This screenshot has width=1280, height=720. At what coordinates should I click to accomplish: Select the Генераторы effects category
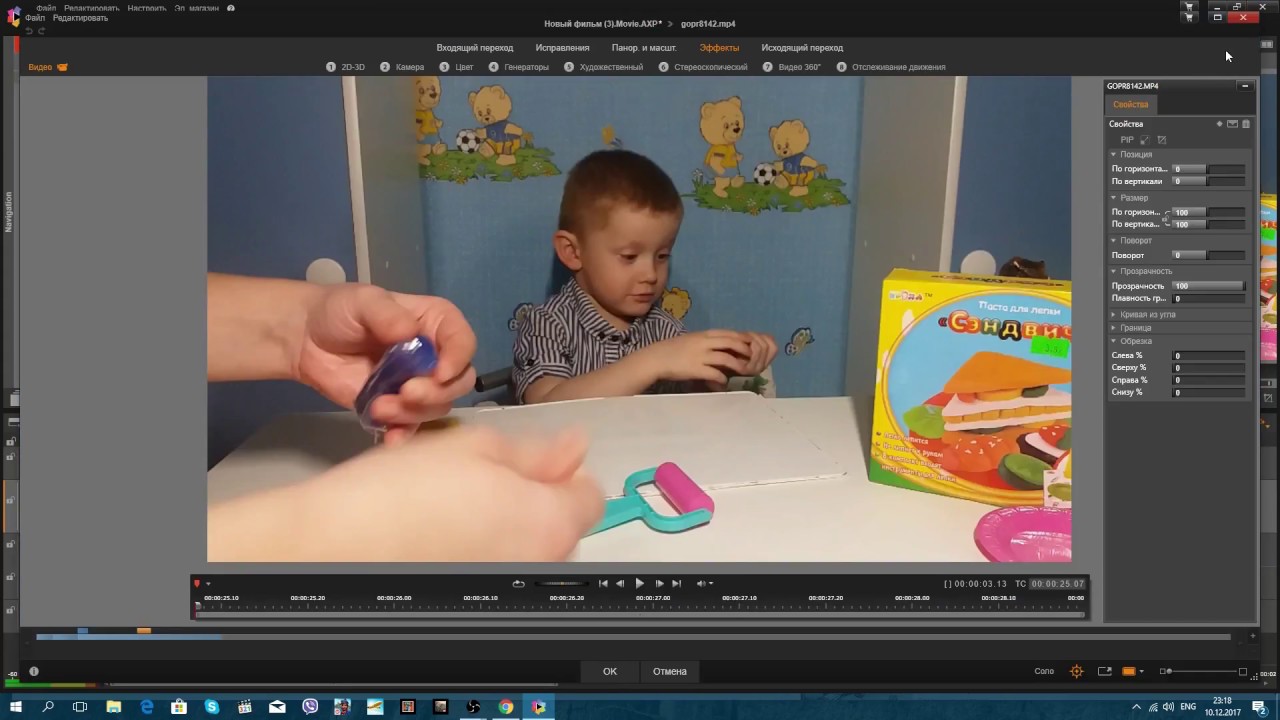pos(519,67)
